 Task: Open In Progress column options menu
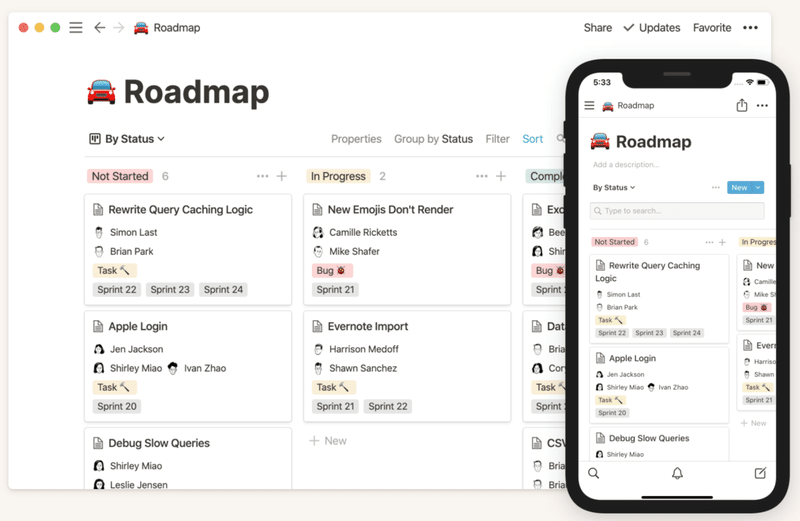[x=482, y=176]
